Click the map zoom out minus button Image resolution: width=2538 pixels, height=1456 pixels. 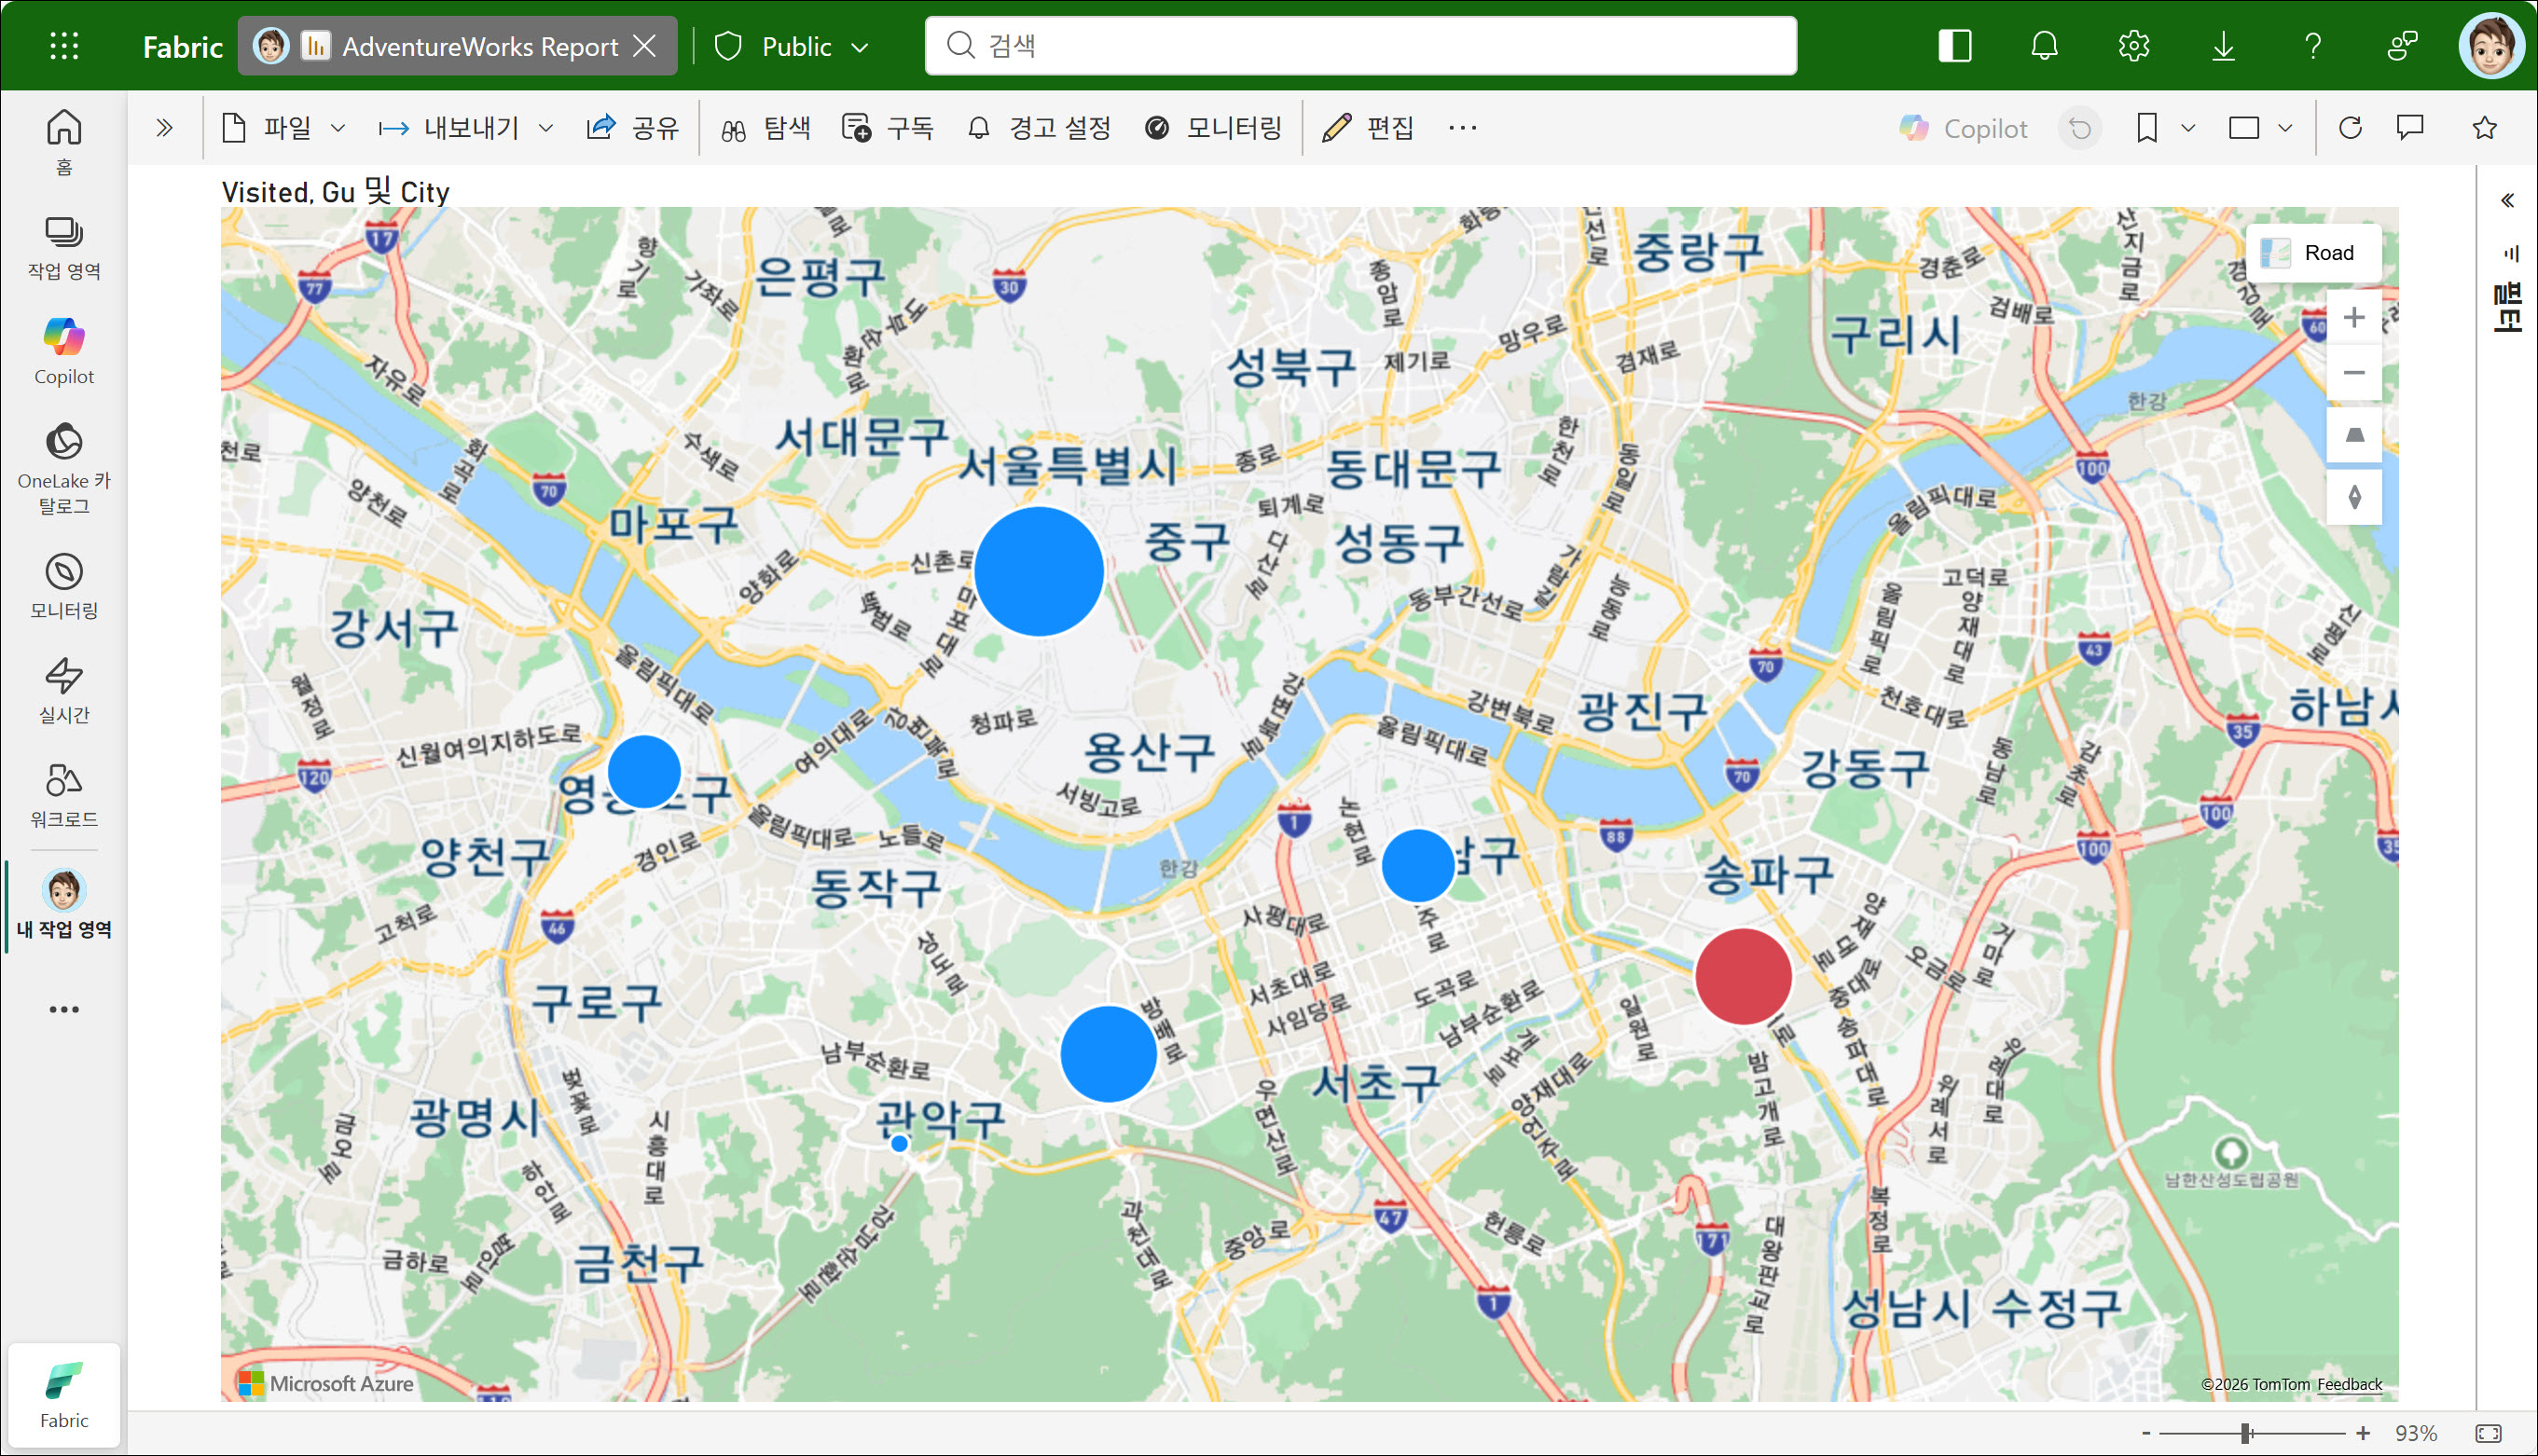pos(2353,373)
